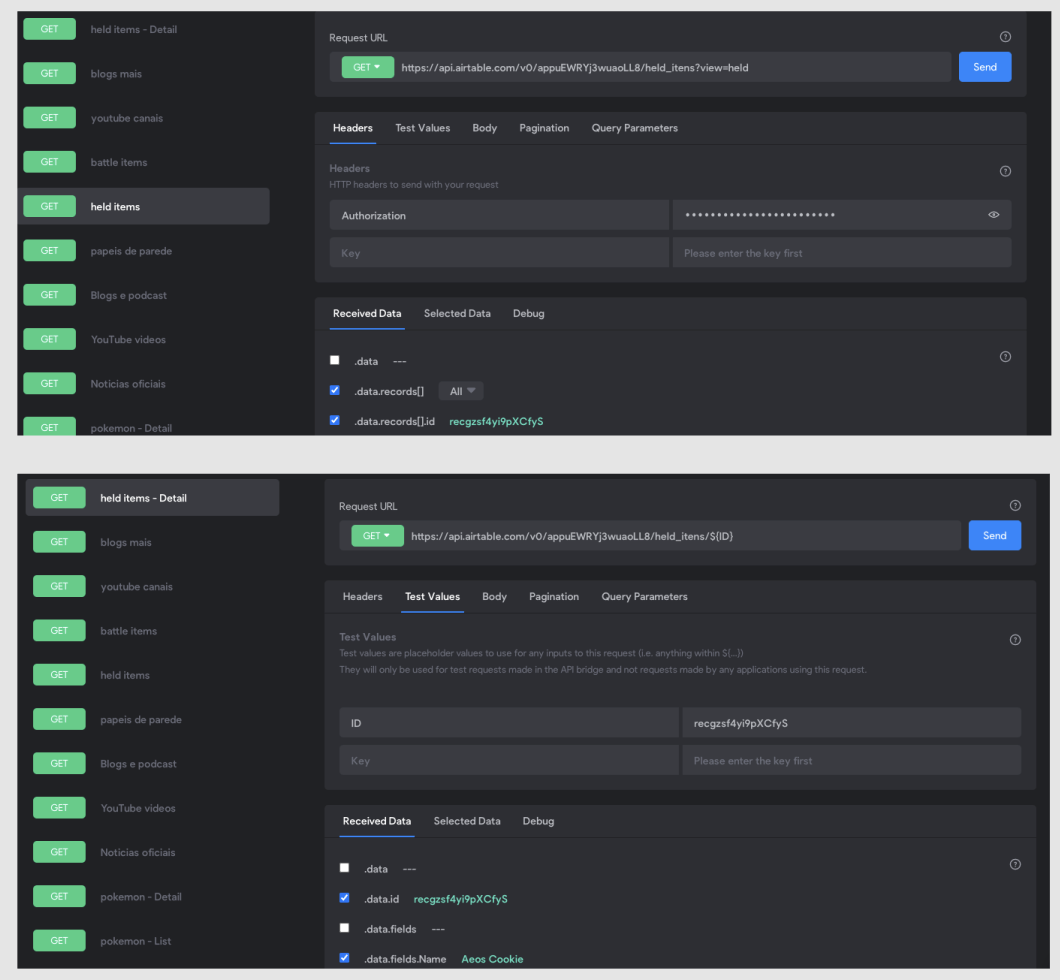Open 'pokemon - List' request in the lower list
Image resolution: width=1060 pixels, height=980 pixels.
[135, 941]
